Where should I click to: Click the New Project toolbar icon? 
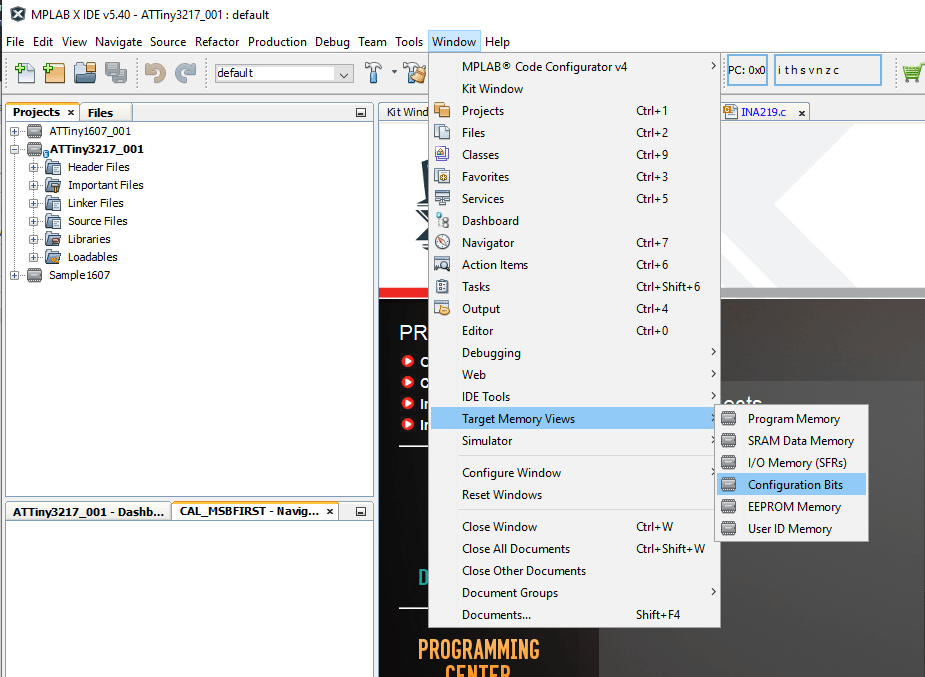click(54, 73)
